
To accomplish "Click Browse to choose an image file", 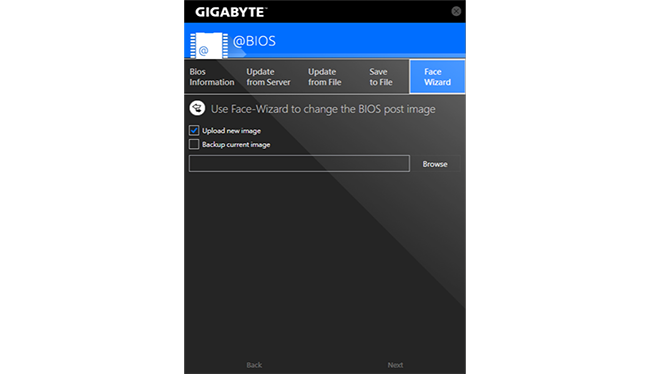I will click(435, 164).
